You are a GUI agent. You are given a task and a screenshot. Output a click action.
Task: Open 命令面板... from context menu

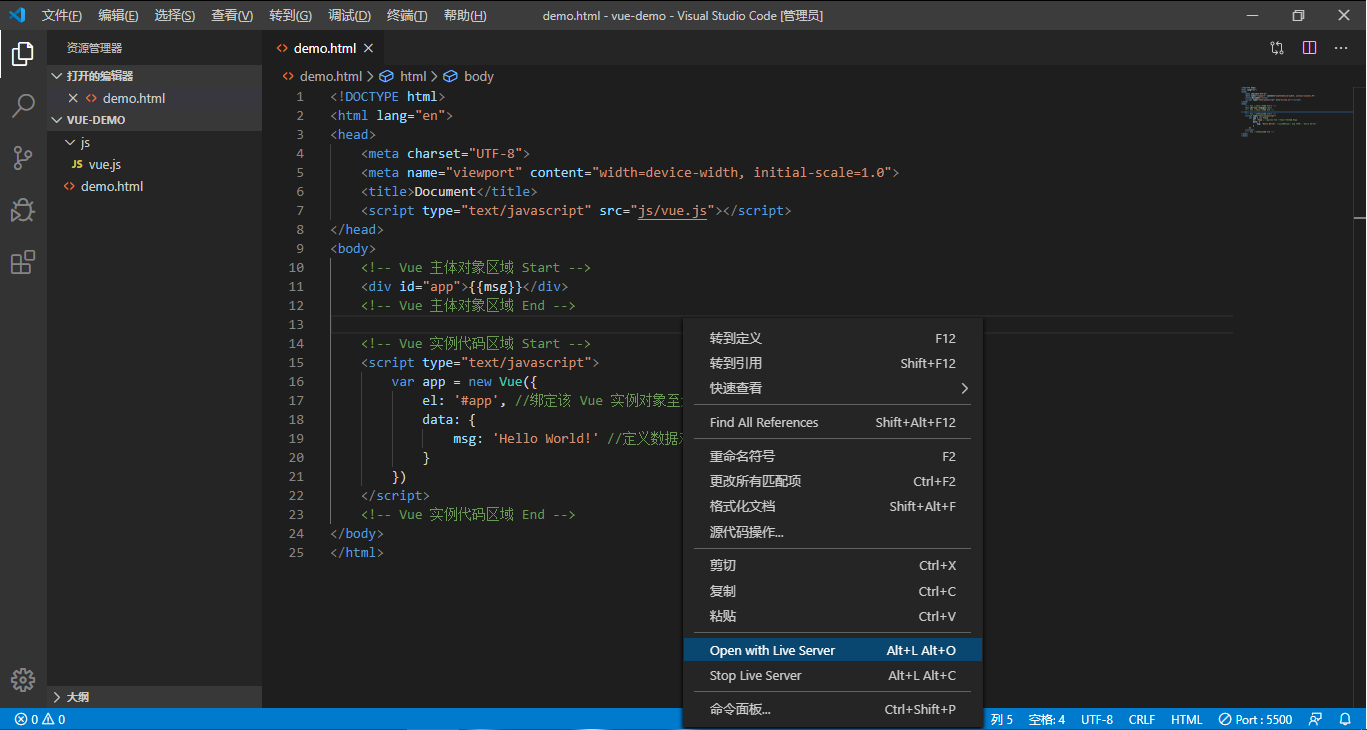(x=832, y=709)
